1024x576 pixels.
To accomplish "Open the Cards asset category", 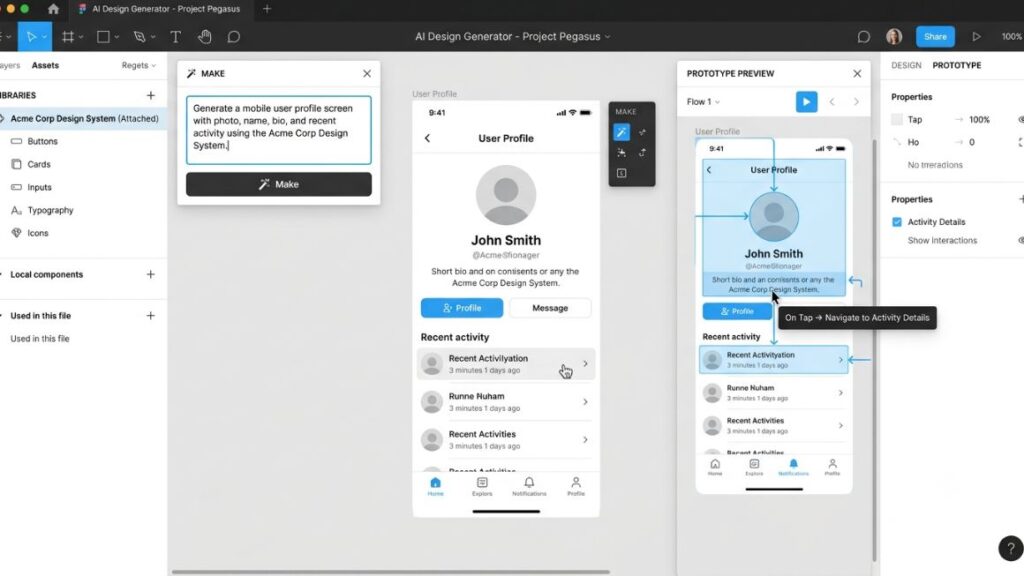I will [x=39, y=165].
